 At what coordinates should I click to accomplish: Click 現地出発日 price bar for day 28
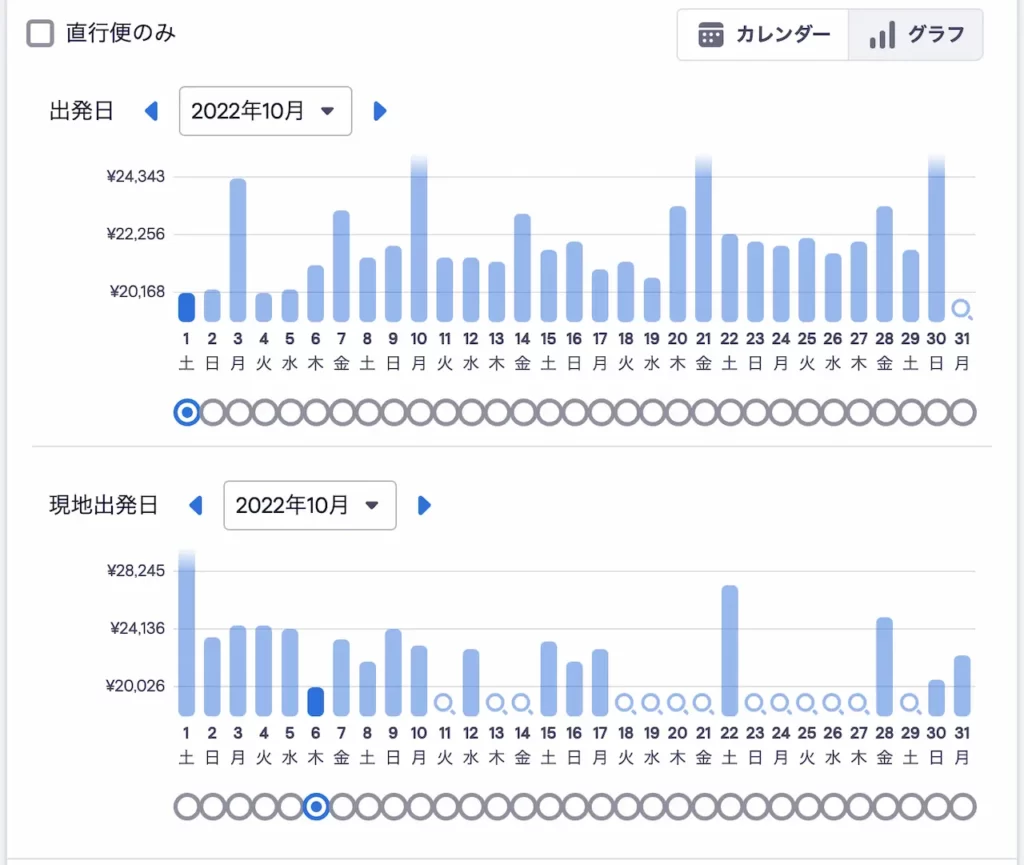(884, 667)
